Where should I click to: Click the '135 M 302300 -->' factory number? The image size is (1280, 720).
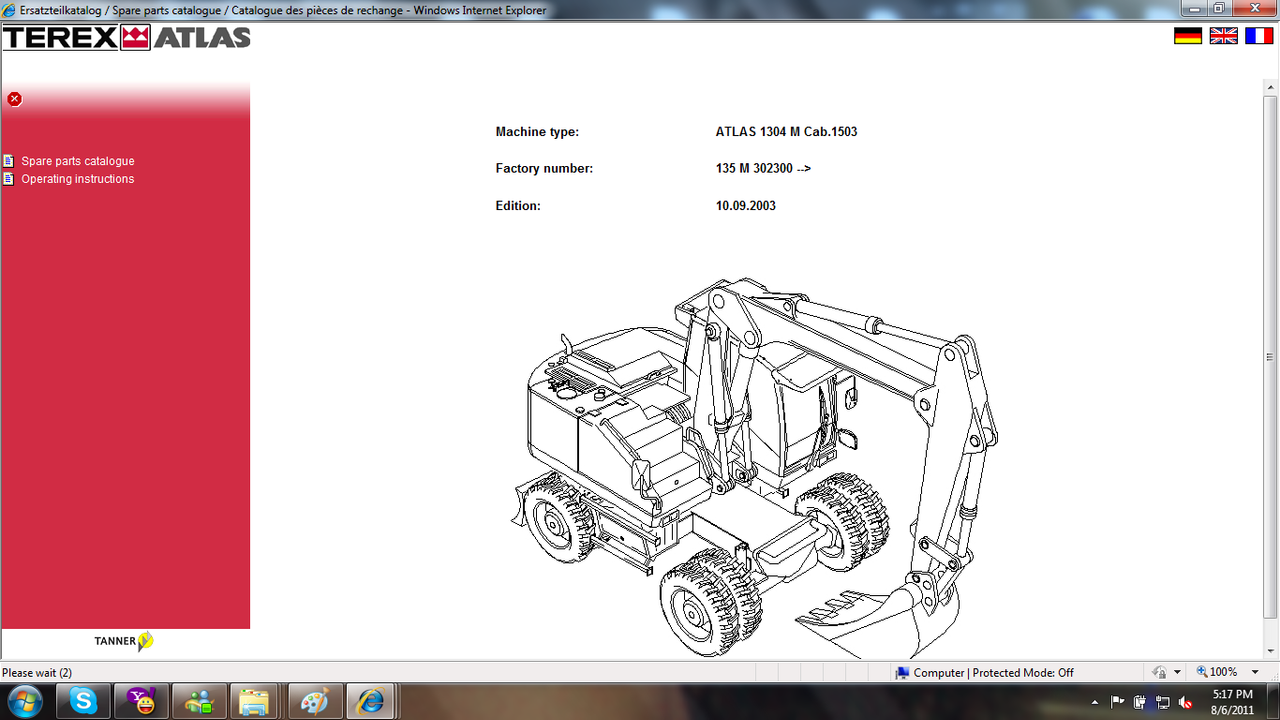click(763, 169)
